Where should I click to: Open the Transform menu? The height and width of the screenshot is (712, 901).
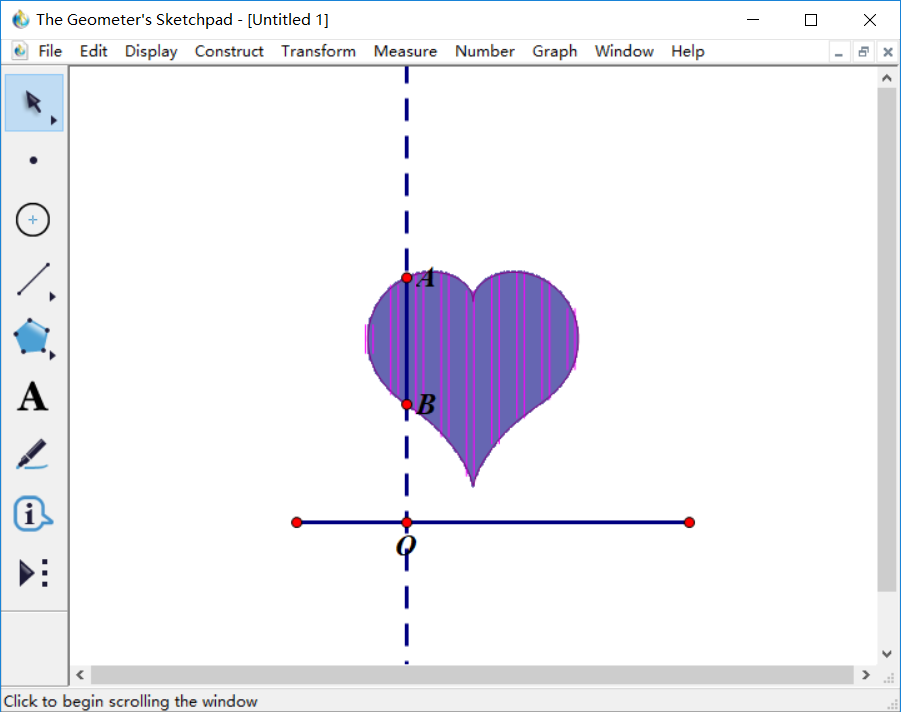[x=318, y=51]
